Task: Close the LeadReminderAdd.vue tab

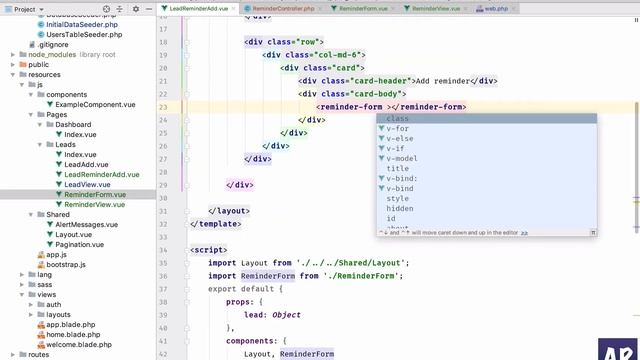Action: [233, 8]
